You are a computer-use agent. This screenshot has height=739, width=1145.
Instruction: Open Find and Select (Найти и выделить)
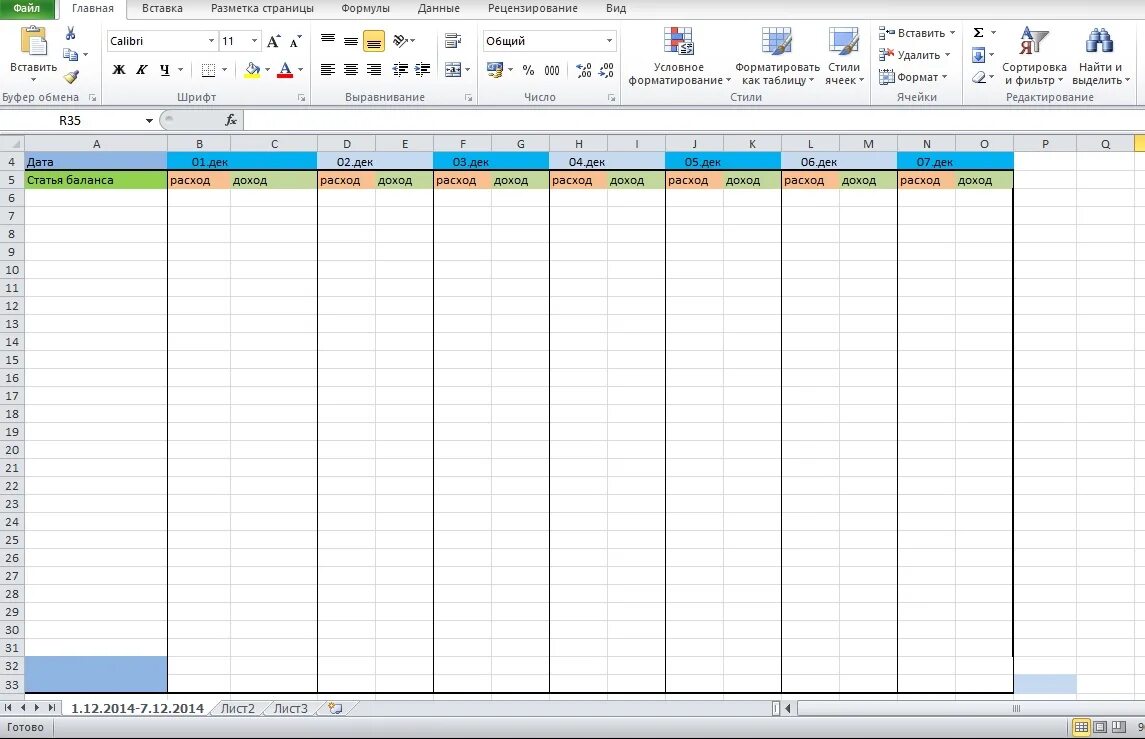[1100, 57]
